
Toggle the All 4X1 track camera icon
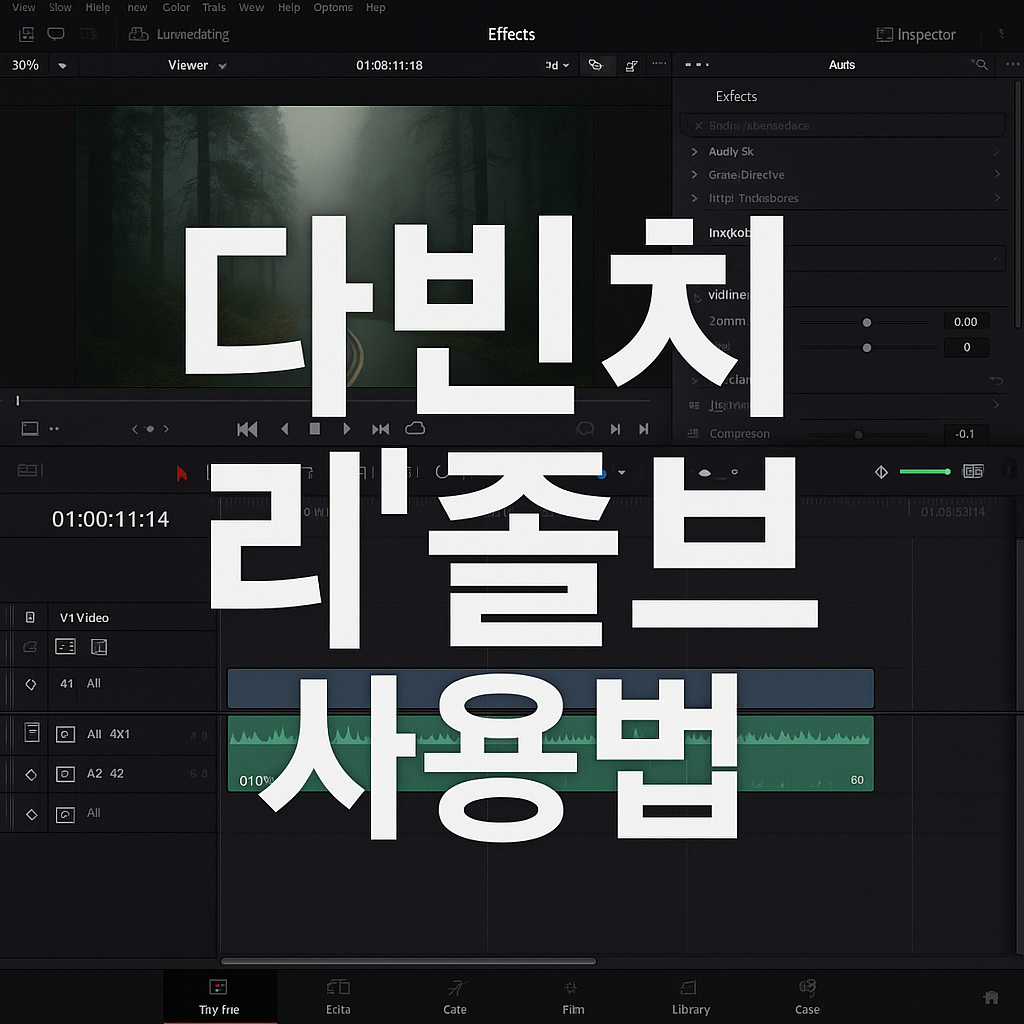(65, 735)
